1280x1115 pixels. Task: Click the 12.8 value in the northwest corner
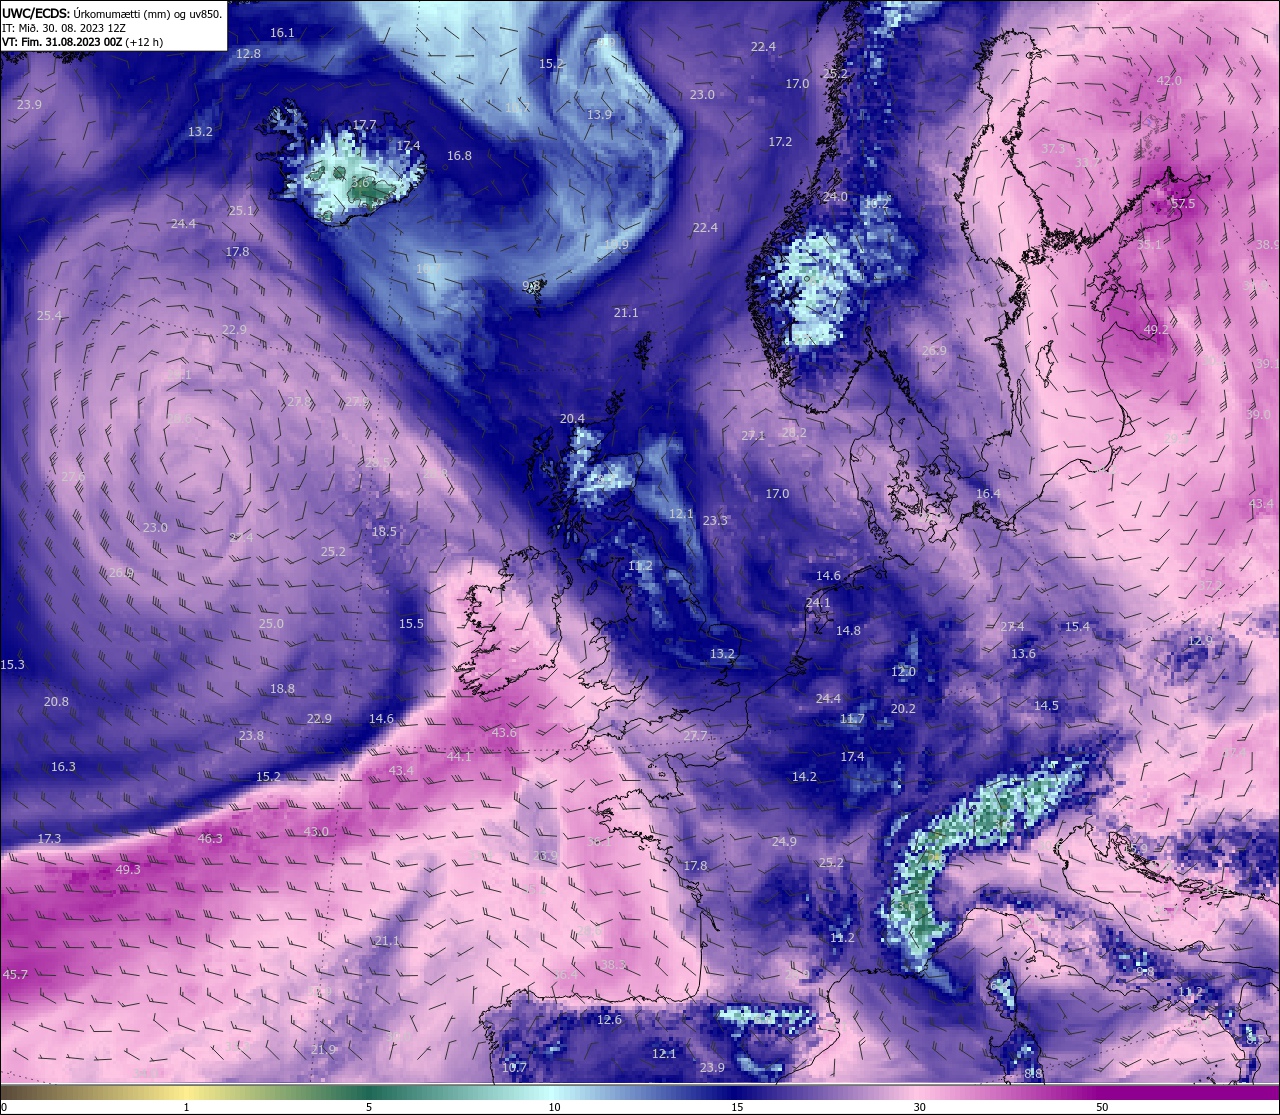(x=248, y=54)
